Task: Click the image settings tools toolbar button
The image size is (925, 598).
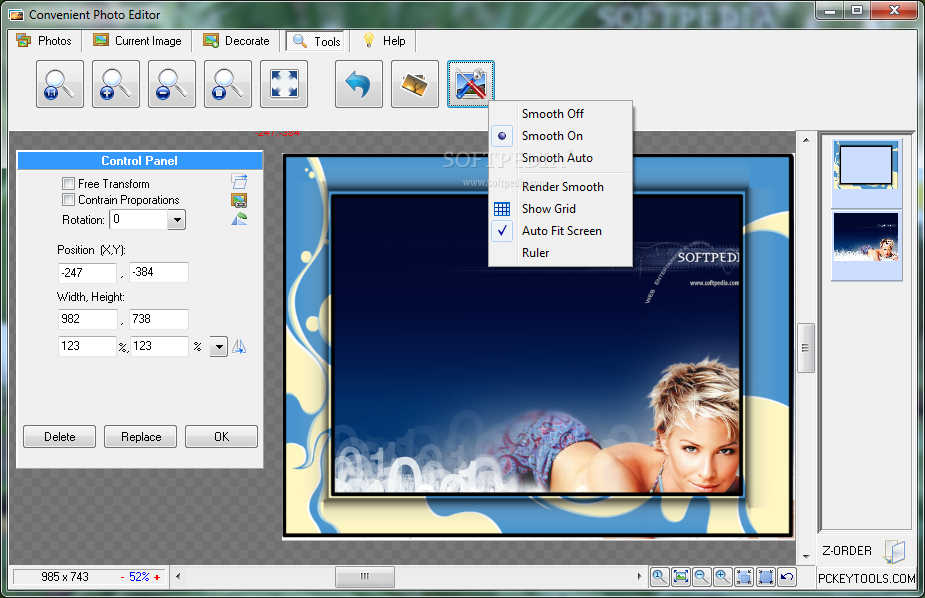Action: (x=471, y=84)
